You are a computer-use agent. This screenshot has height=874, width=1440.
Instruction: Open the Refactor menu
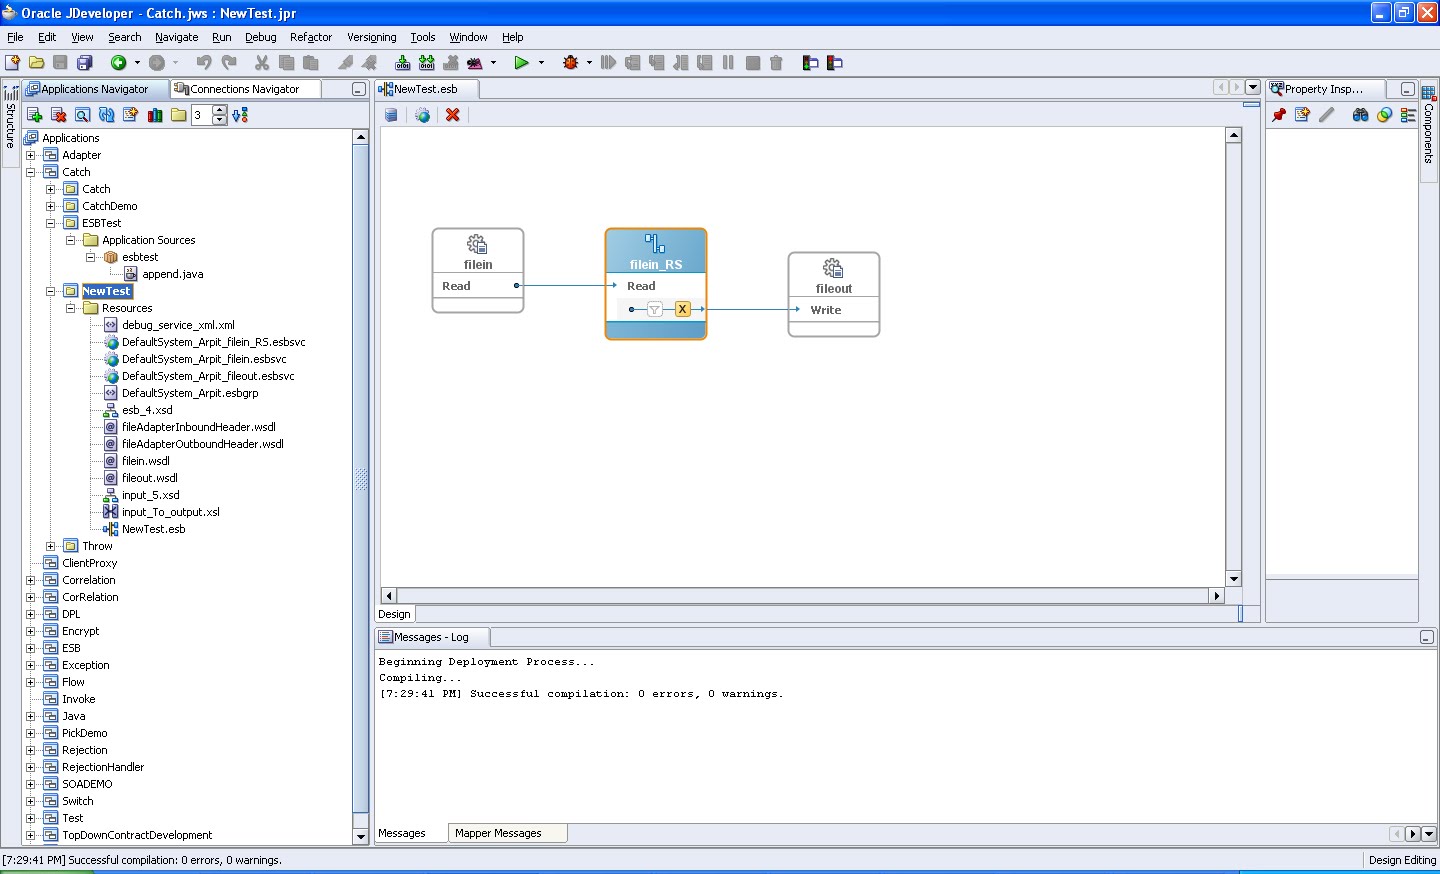pos(311,37)
